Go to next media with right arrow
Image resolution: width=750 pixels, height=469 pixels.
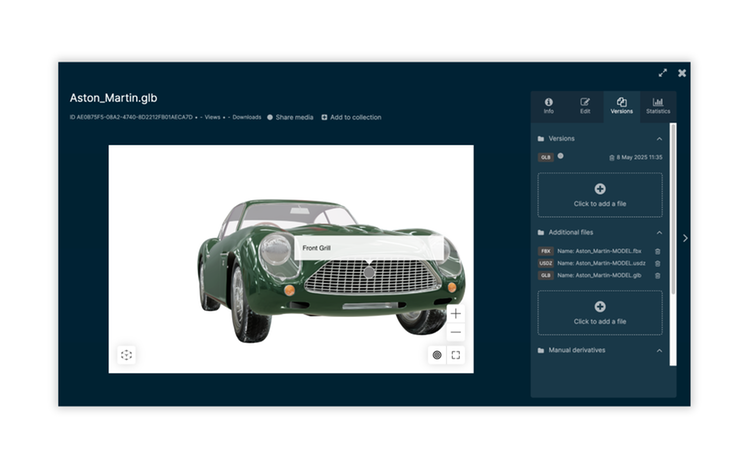pyautogui.click(x=685, y=238)
